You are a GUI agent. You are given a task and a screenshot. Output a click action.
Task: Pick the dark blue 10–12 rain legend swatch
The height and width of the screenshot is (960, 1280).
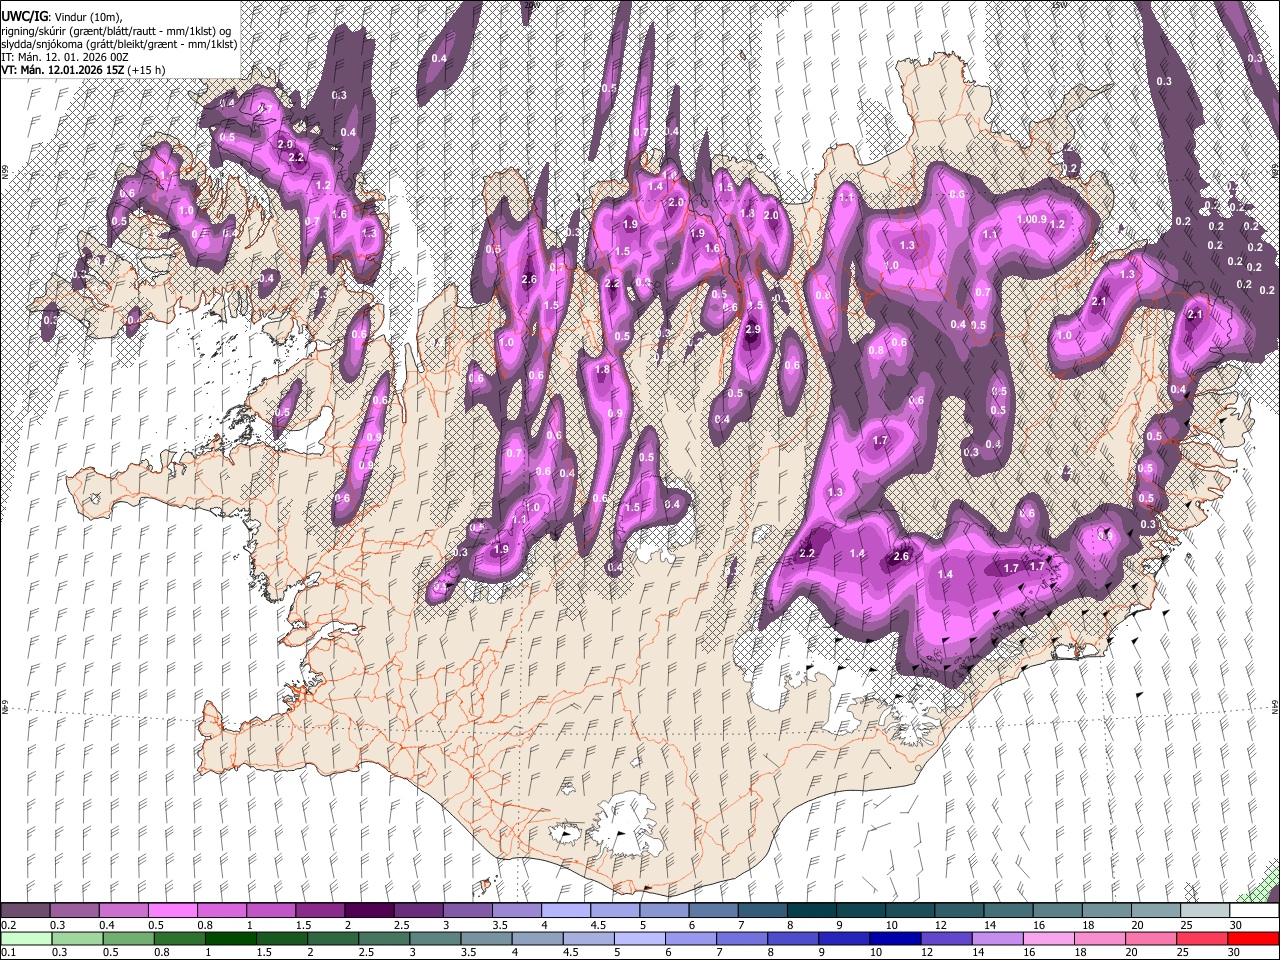click(x=894, y=939)
